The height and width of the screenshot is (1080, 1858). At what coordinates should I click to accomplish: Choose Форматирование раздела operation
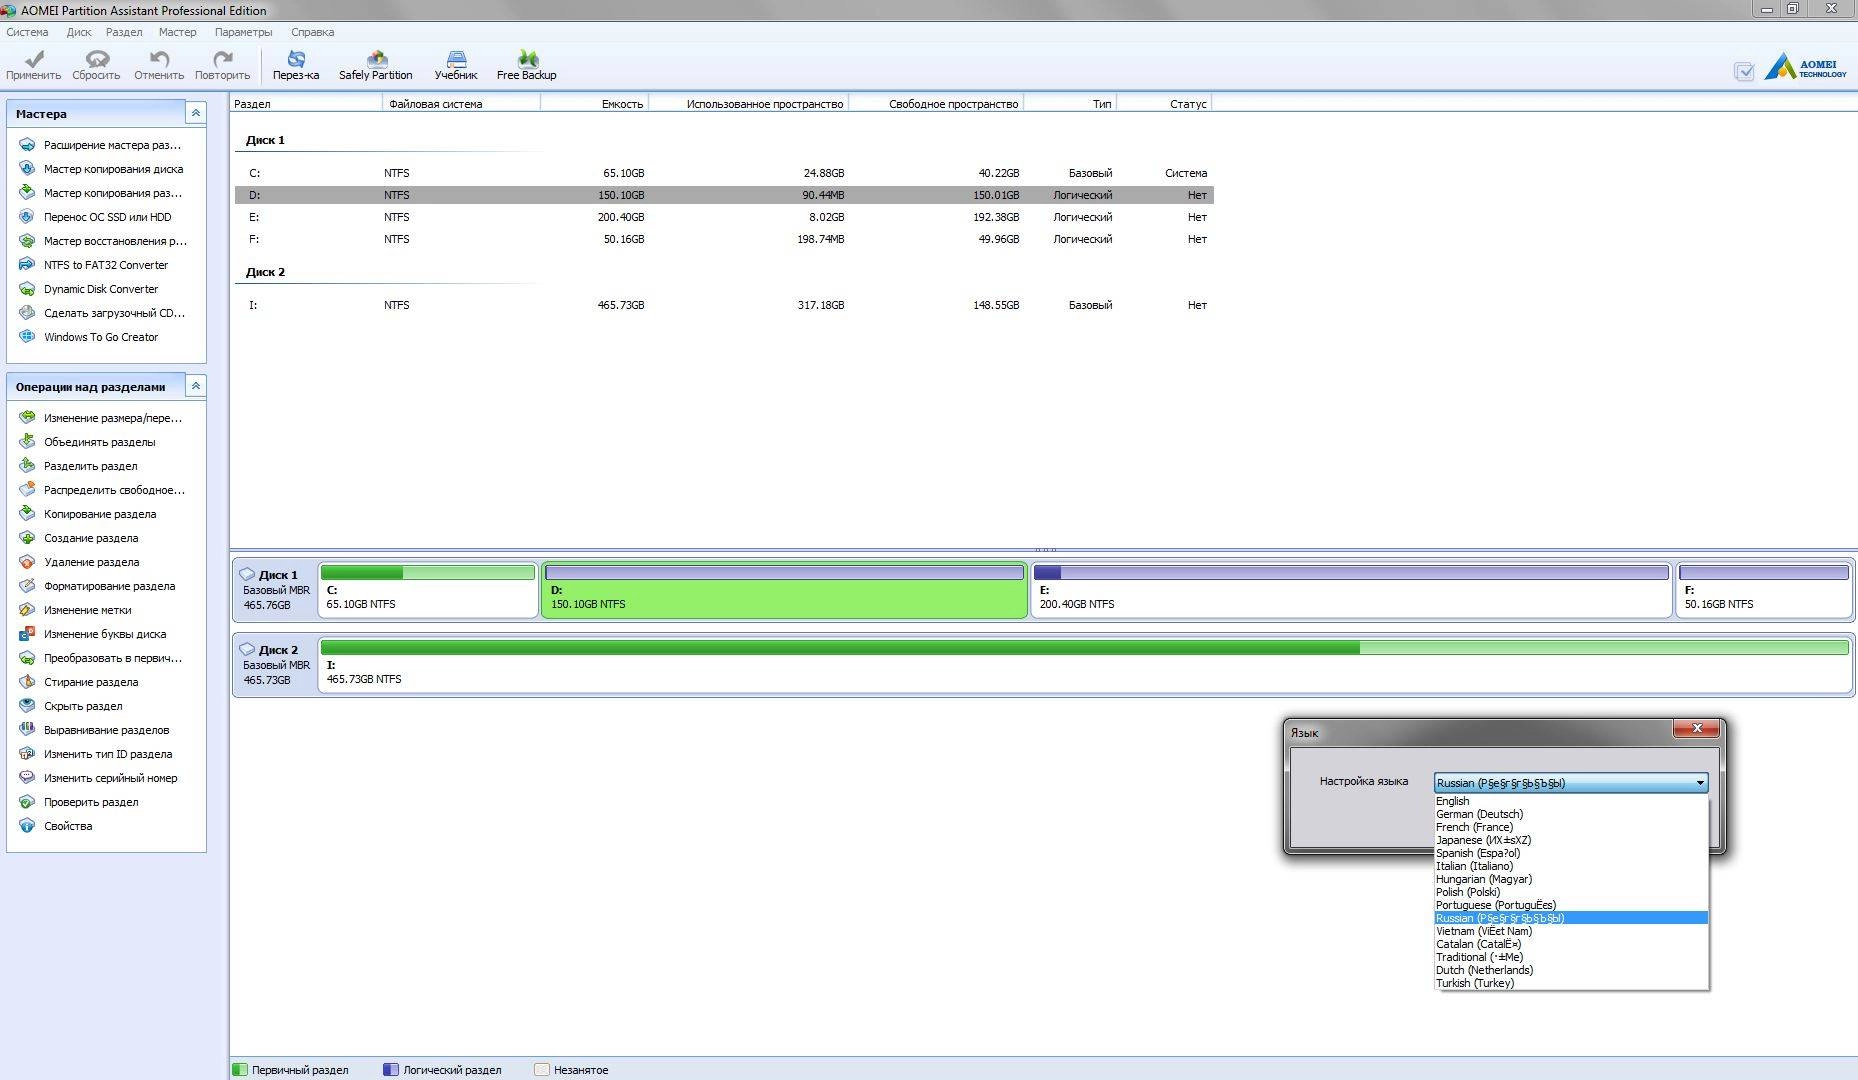[109, 586]
